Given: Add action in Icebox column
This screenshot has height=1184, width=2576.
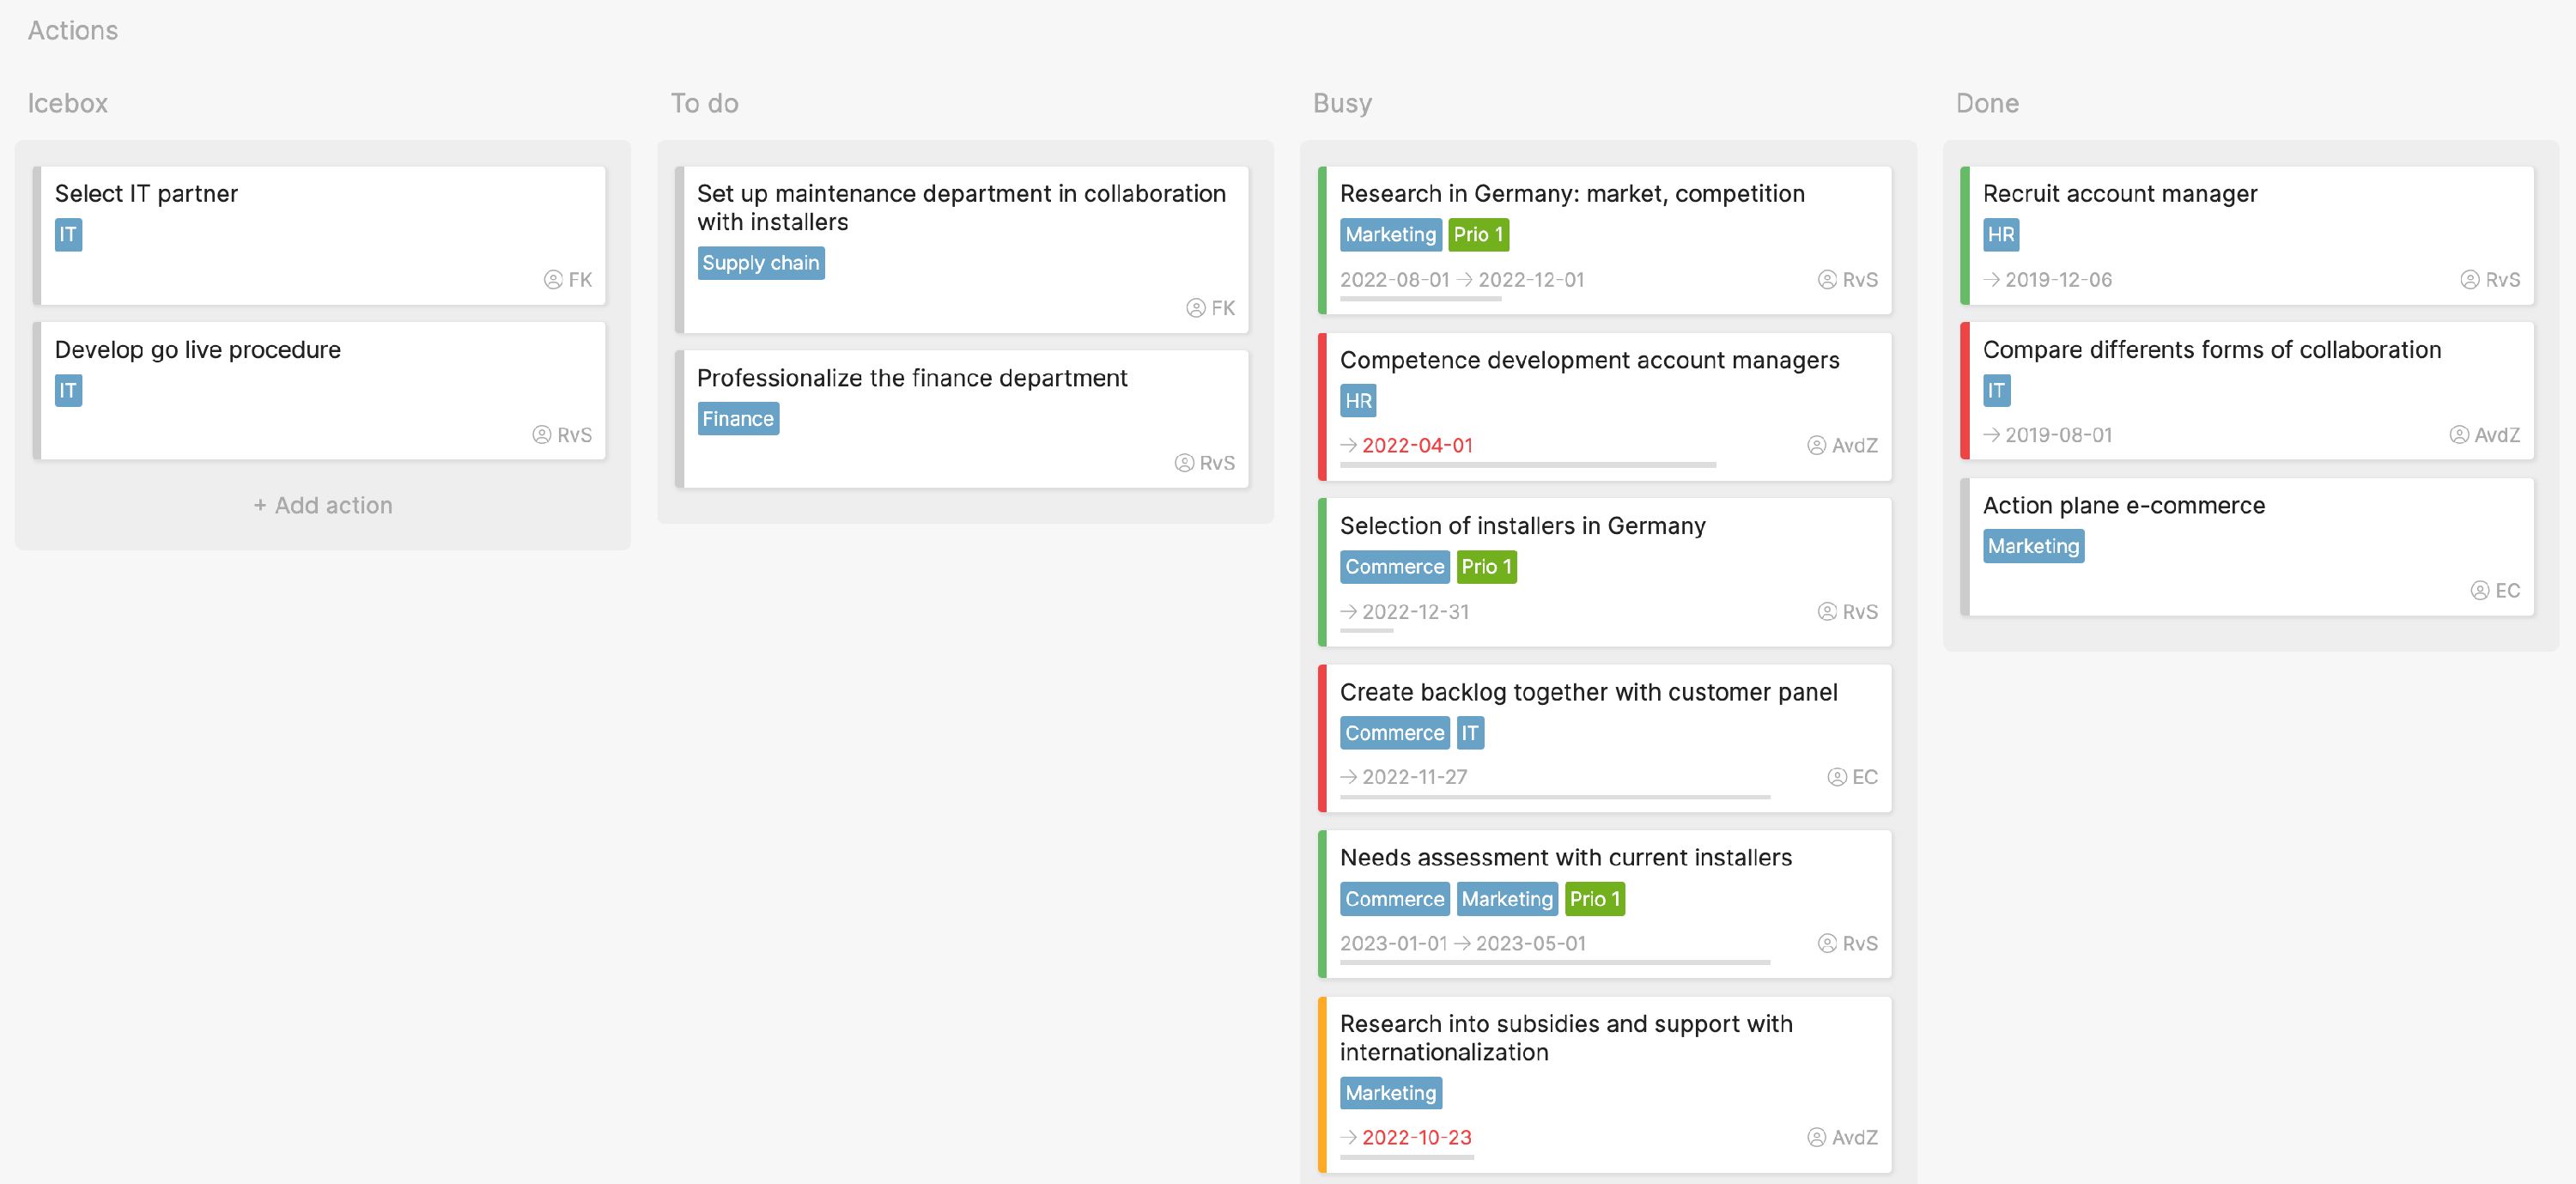Looking at the screenshot, I should coord(322,506).
